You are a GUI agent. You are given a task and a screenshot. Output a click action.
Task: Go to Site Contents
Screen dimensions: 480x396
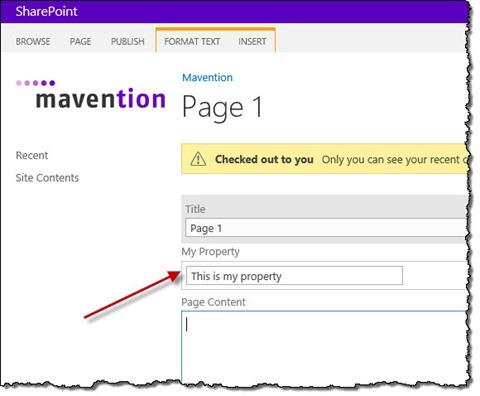point(47,178)
